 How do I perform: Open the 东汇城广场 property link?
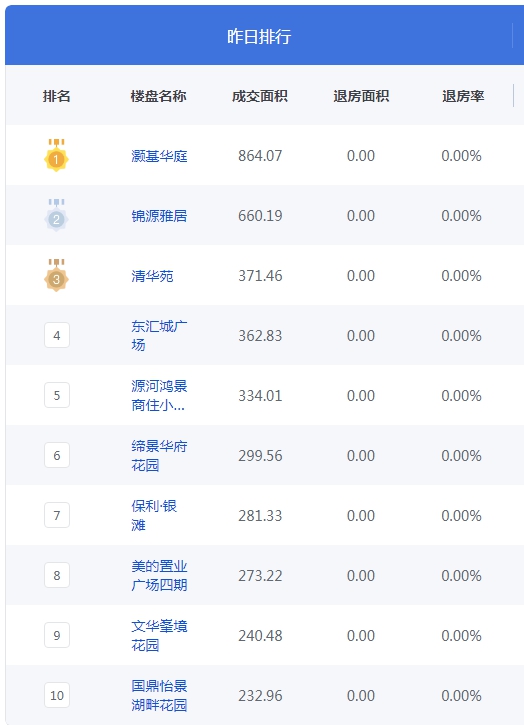tap(159, 335)
